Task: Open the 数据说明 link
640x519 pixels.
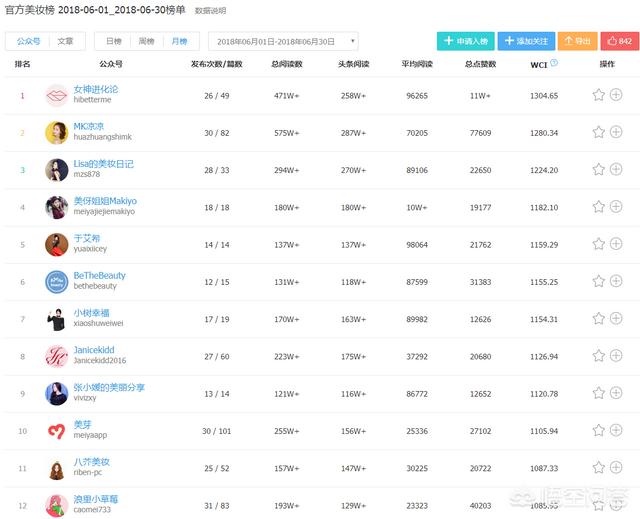Action: [x=210, y=11]
